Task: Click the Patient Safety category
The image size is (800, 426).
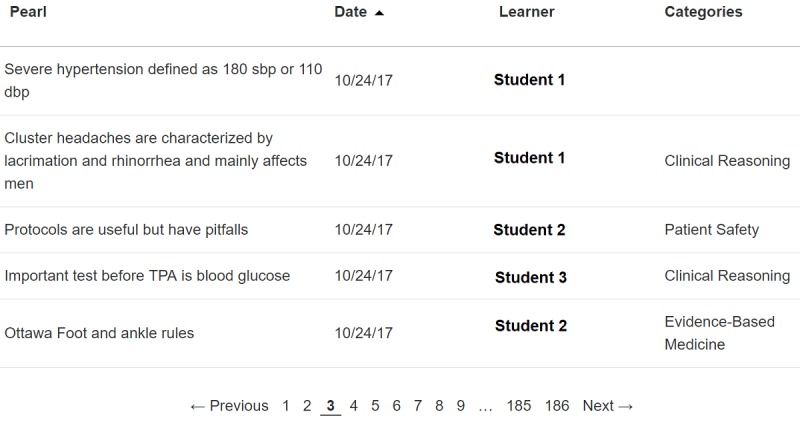Action: 711,230
